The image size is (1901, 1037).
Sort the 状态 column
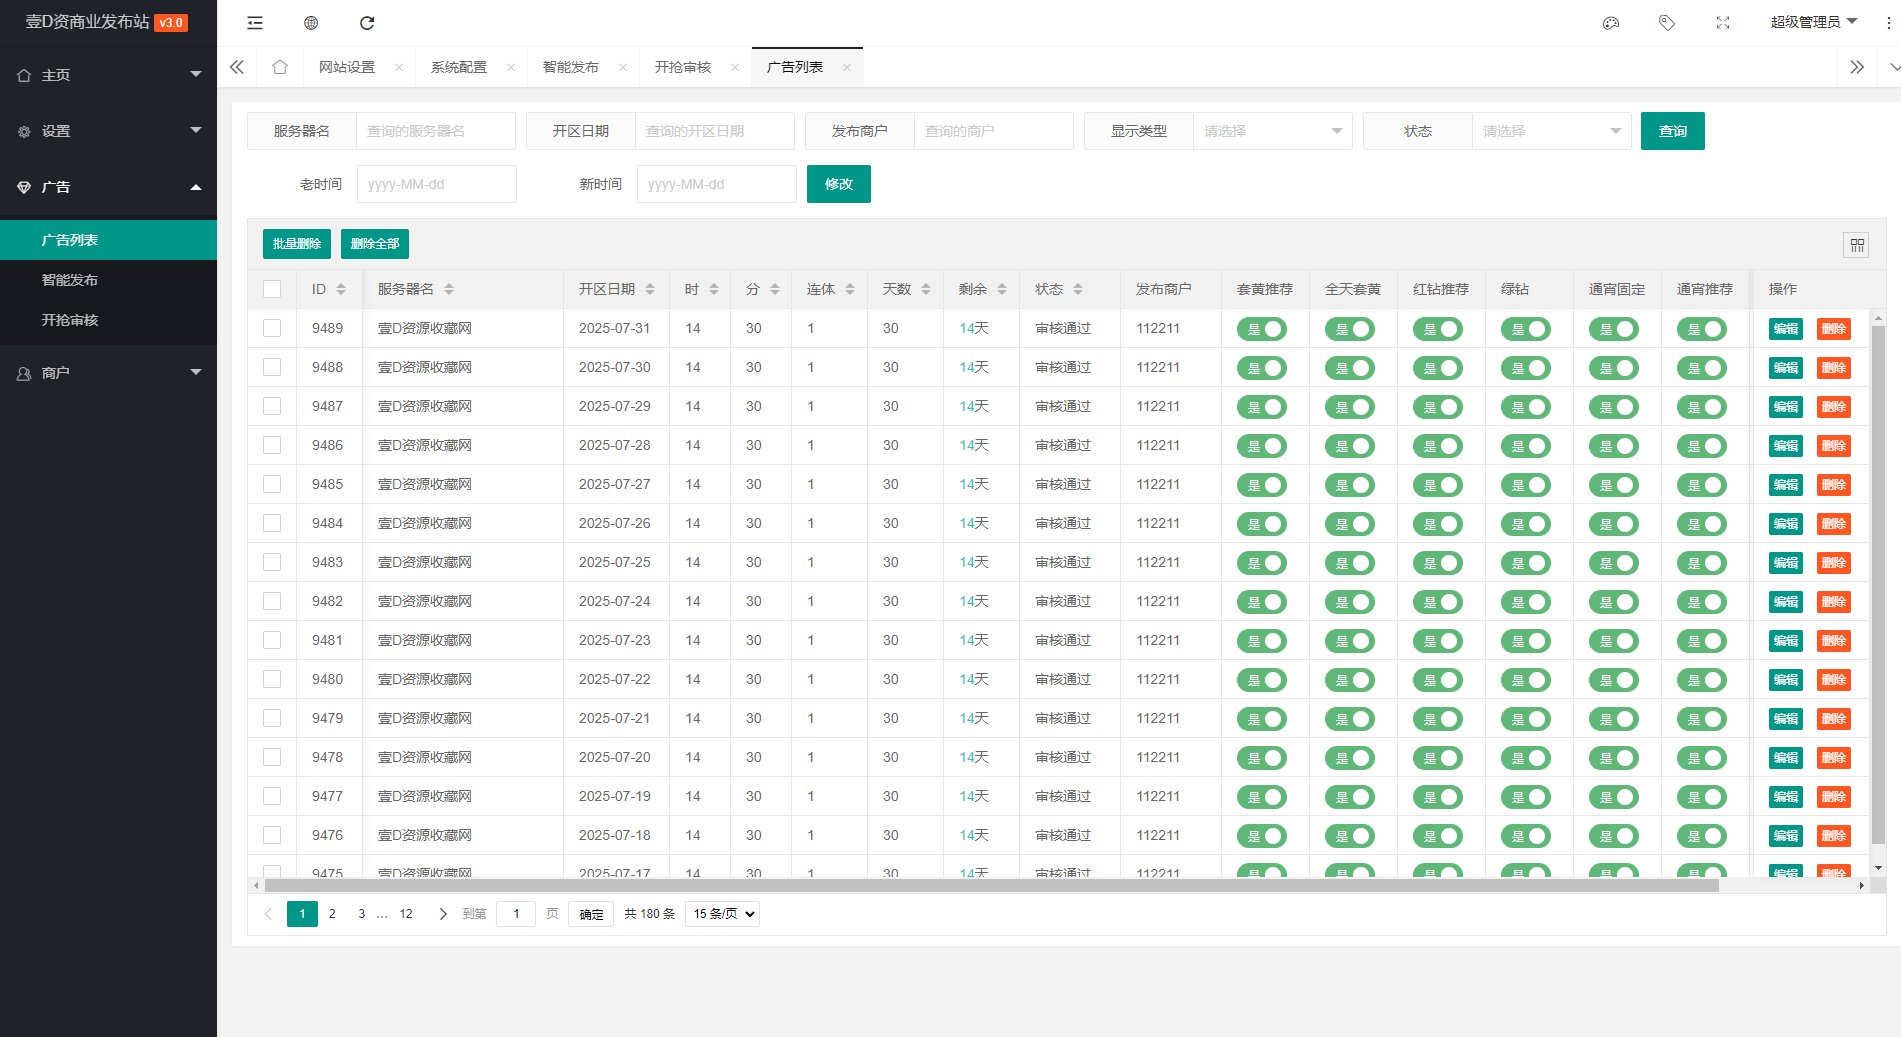(1078, 289)
